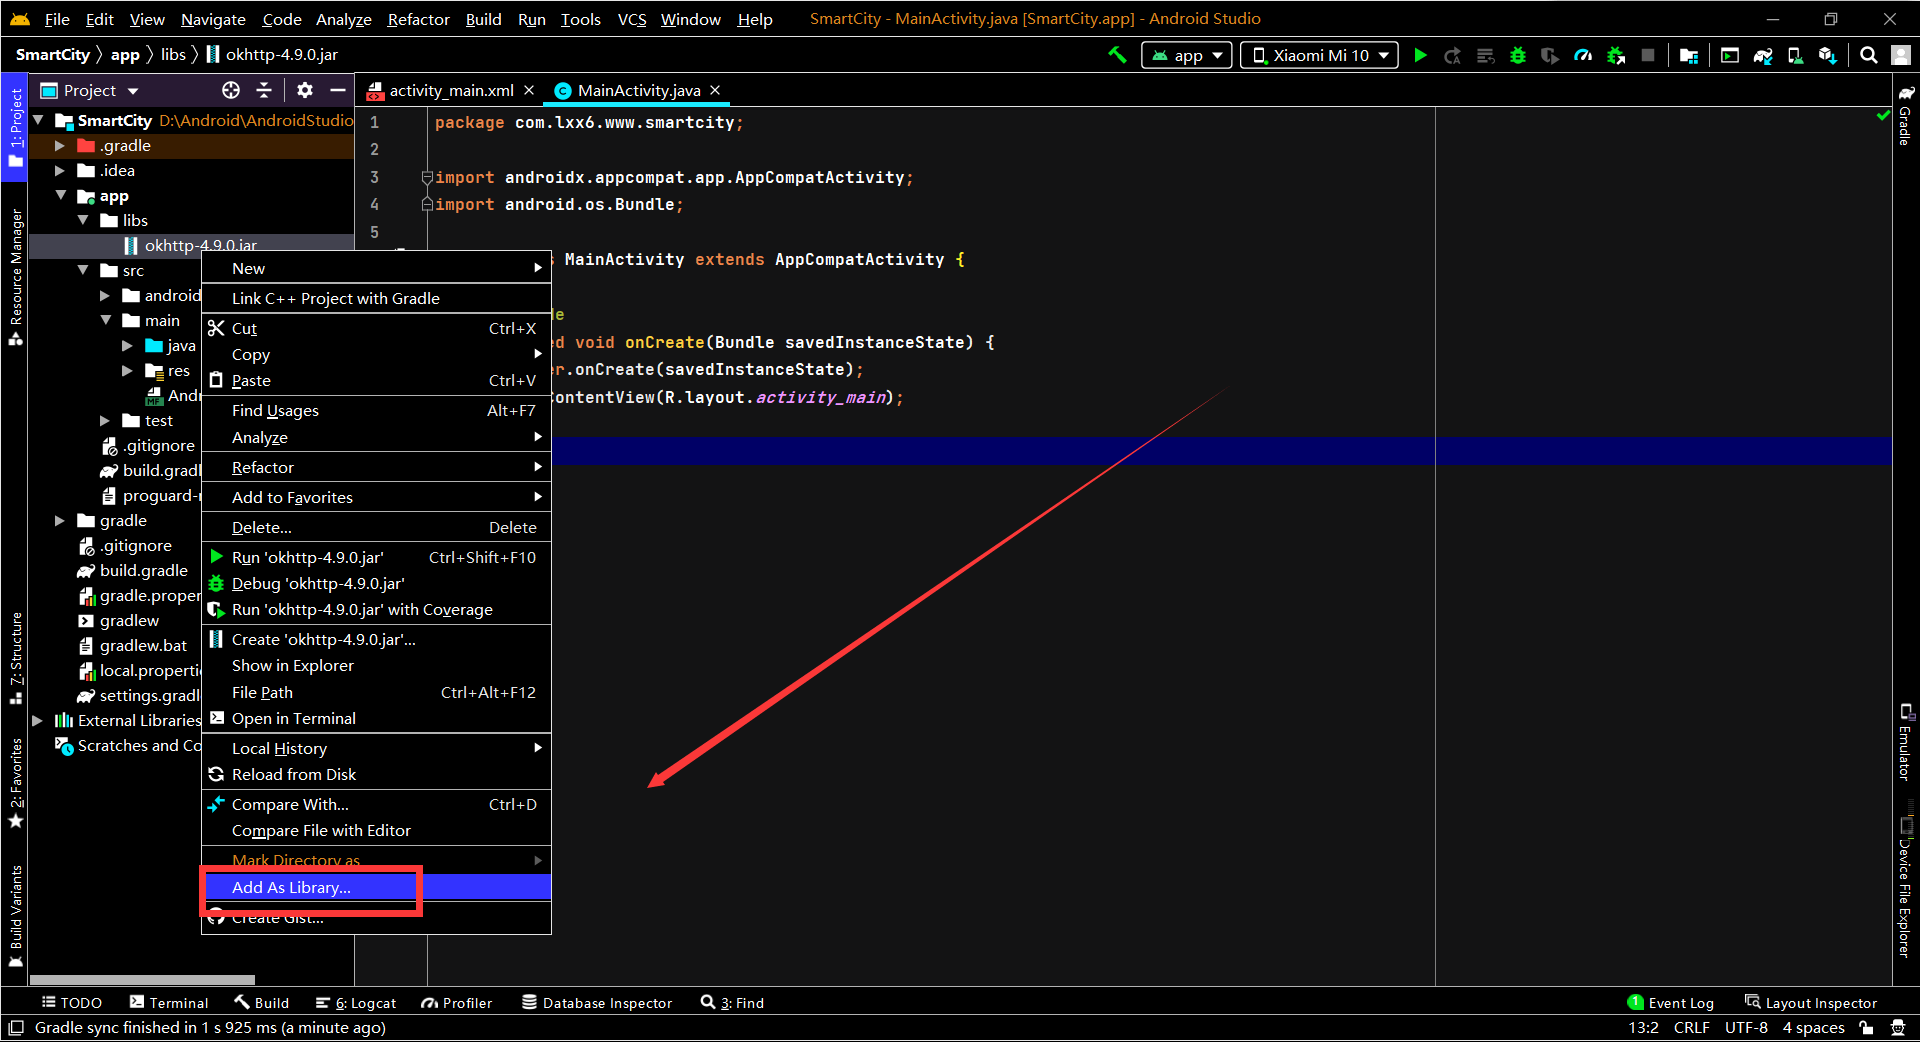Click the Stop square toolbar icon
This screenshot has width=1920, height=1042.
1648,55
